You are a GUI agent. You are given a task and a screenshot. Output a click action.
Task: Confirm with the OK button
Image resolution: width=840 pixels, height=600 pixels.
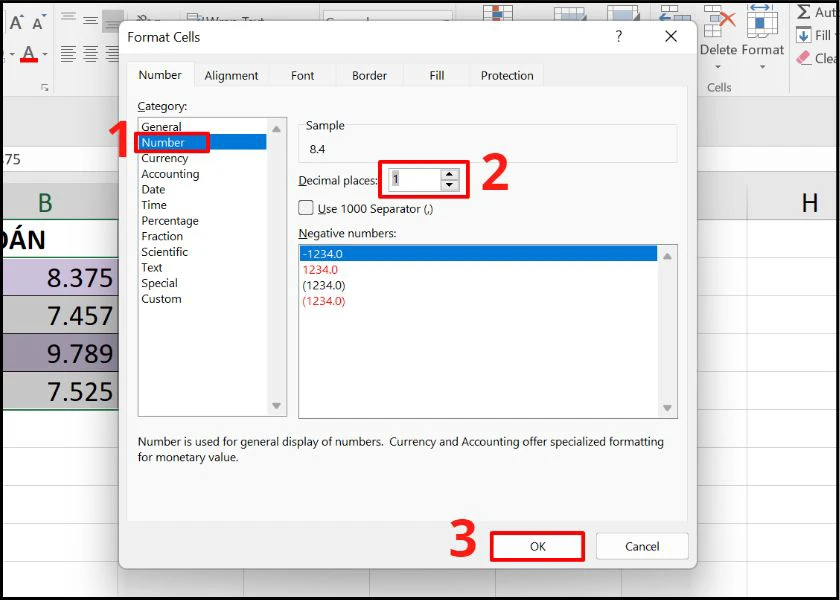[x=537, y=546]
